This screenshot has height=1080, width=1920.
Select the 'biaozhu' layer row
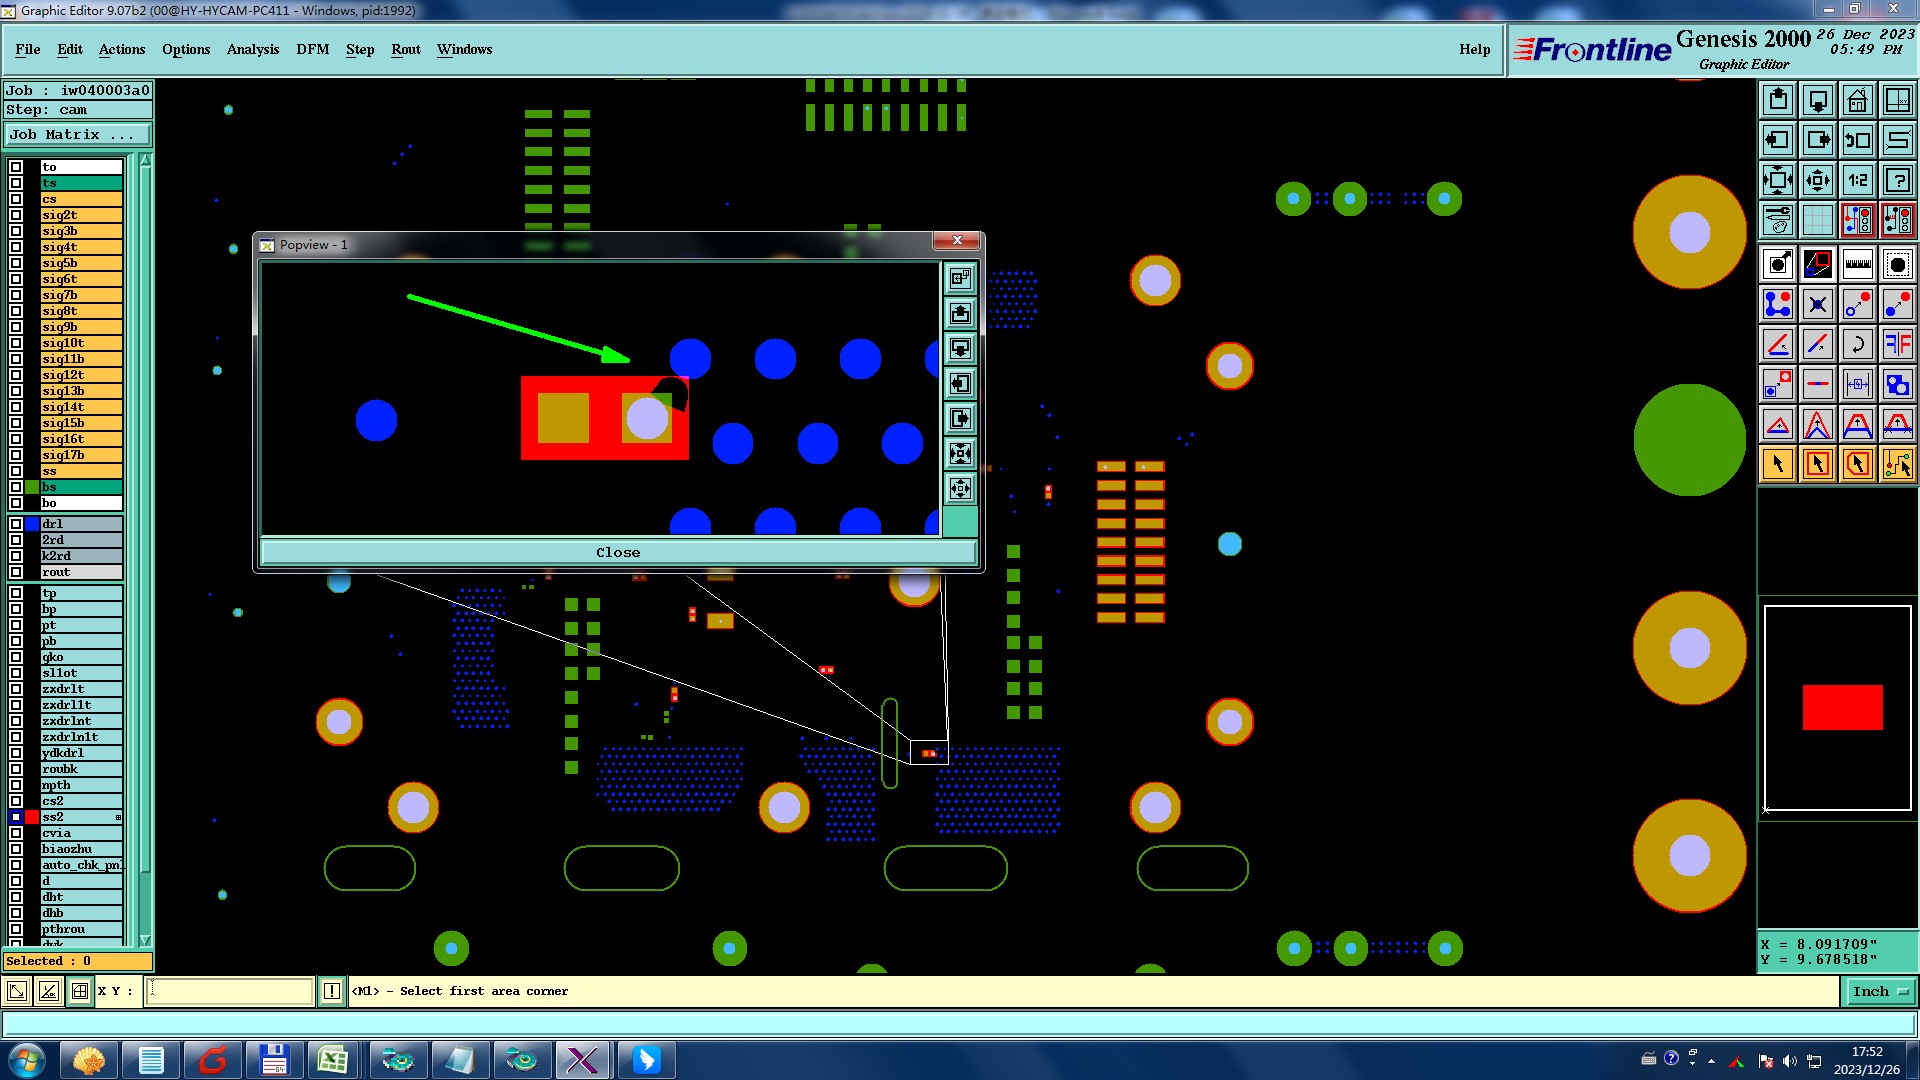pos(81,849)
